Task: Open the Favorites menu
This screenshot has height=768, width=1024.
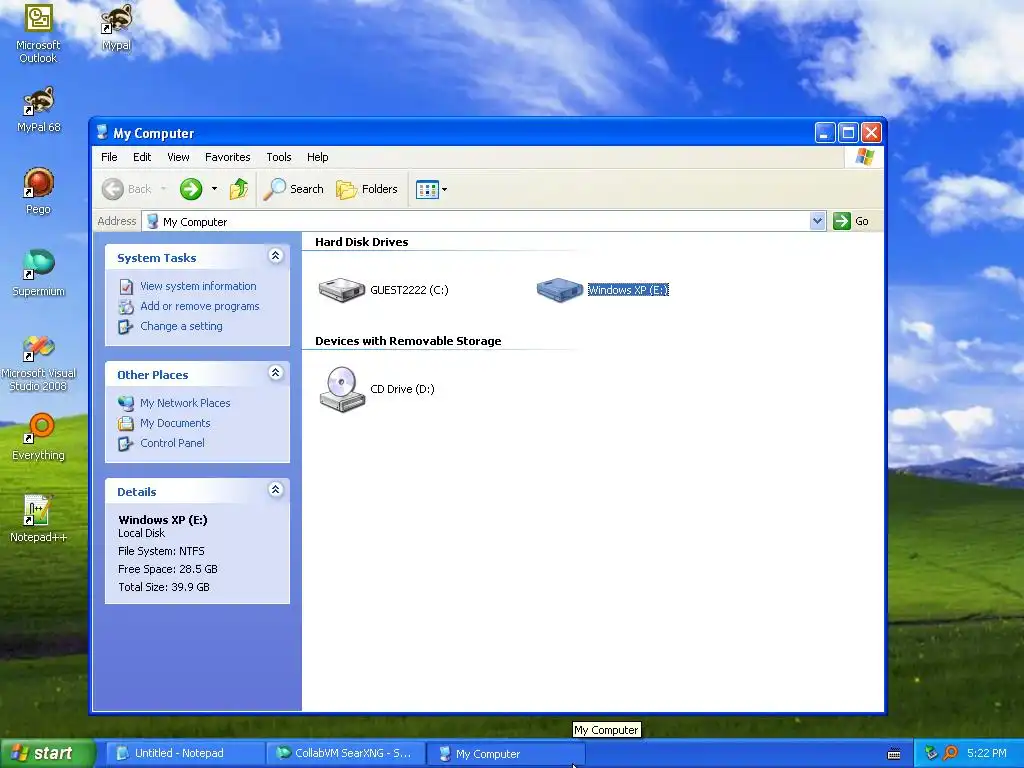Action: (x=227, y=157)
